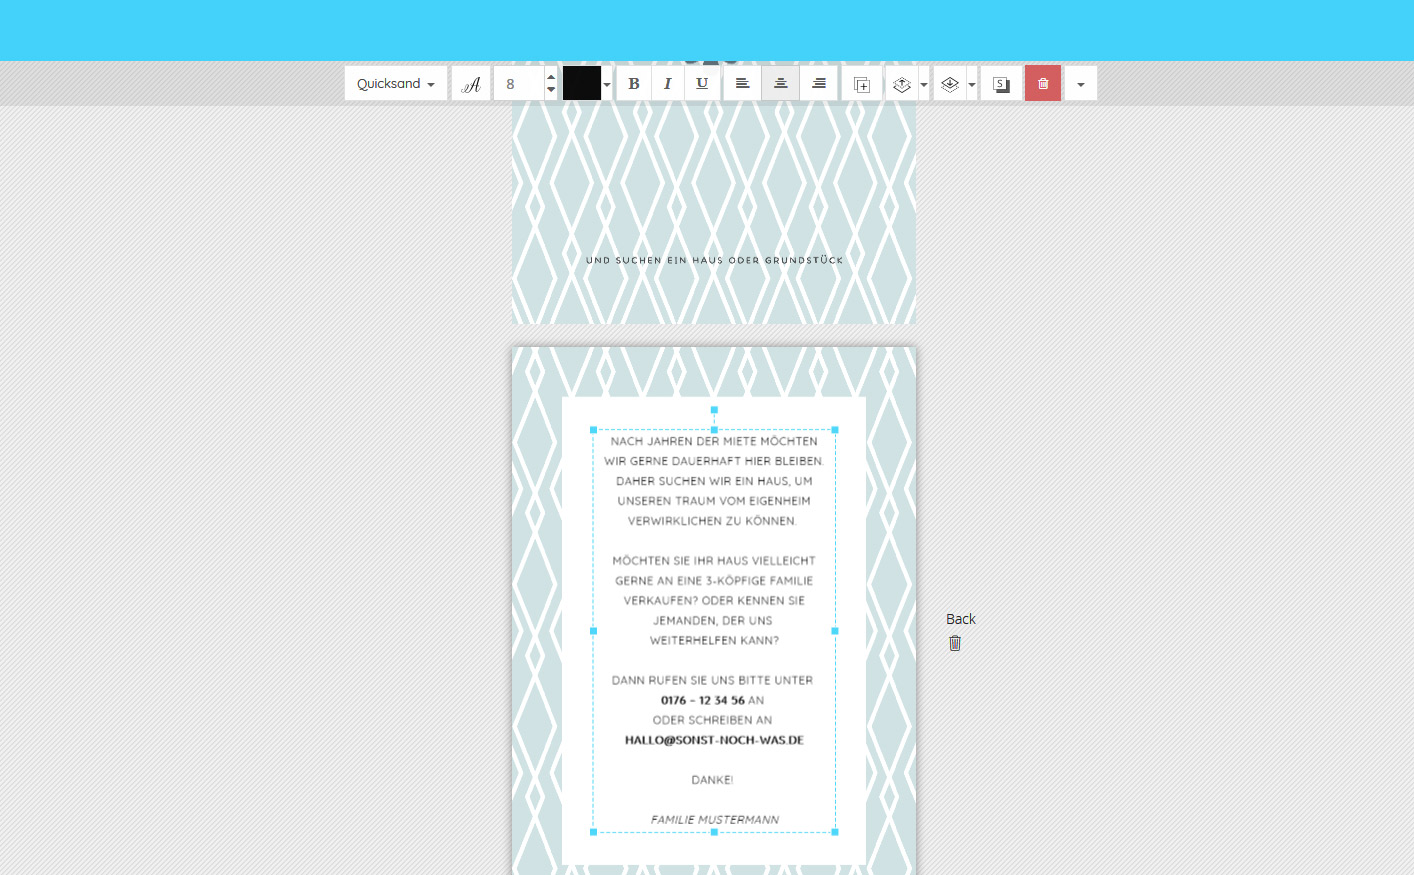Click the trash icon under Back label
This screenshot has width=1414, height=875.
955,643
